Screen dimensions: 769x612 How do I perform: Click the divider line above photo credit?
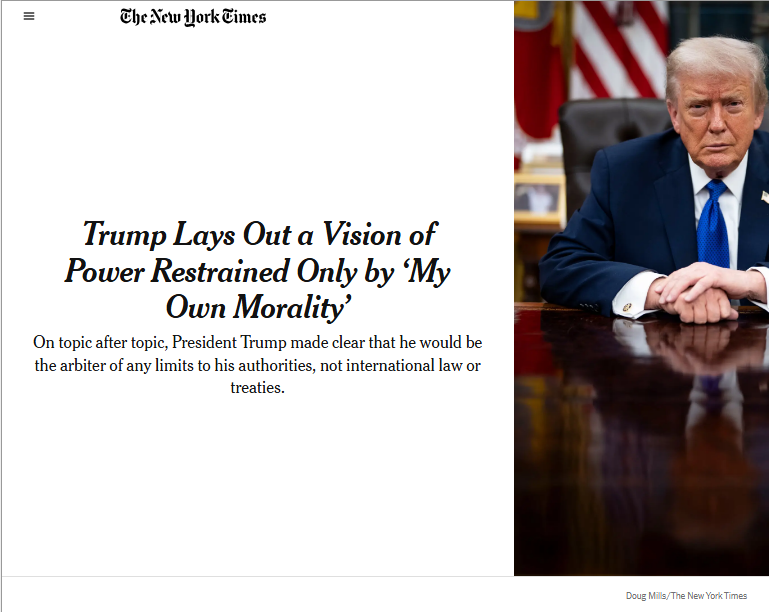[x=384, y=577]
